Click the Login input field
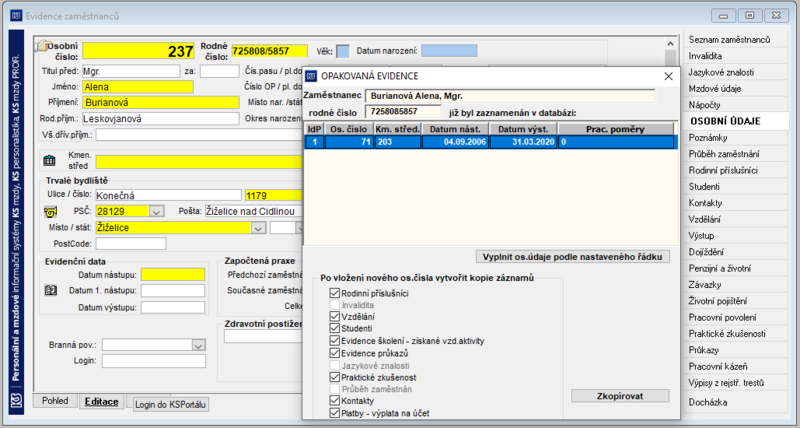Image resolution: width=800 pixels, height=428 pixels. (154, 361)
